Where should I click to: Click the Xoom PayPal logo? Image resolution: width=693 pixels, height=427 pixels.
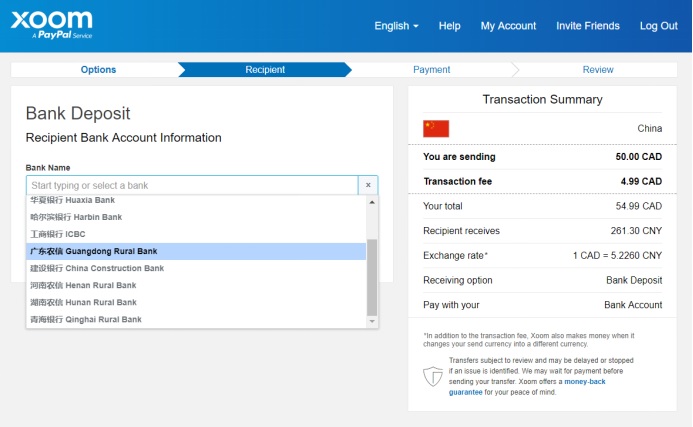click(x=52, y=25)
